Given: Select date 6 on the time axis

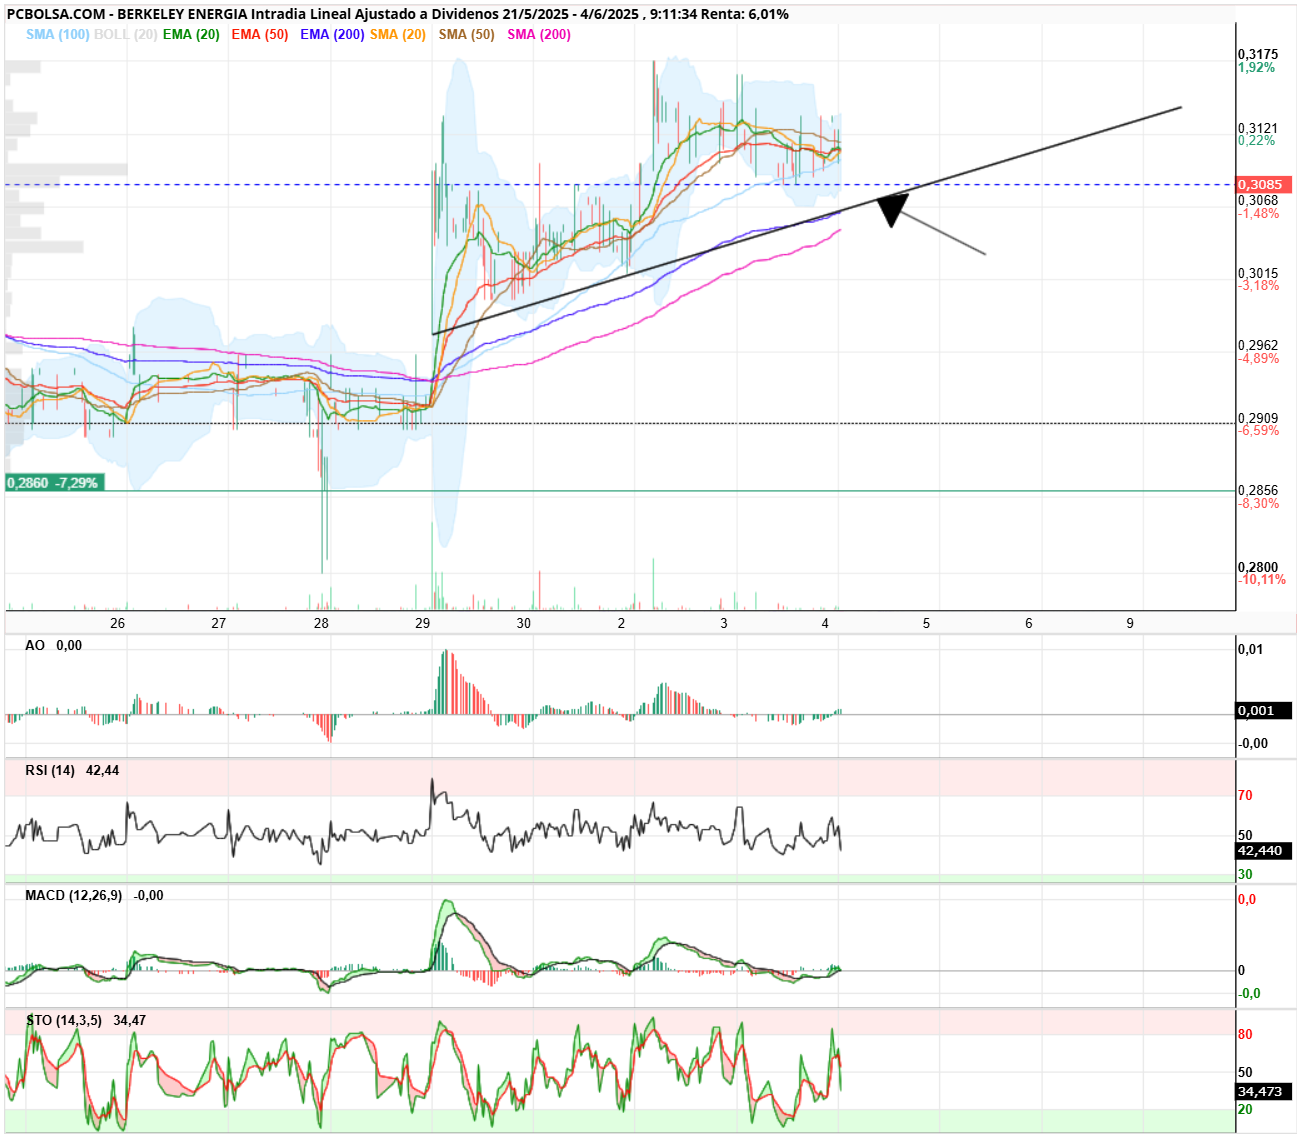Looking at the screenshot, I should [x=1029, y=623].
